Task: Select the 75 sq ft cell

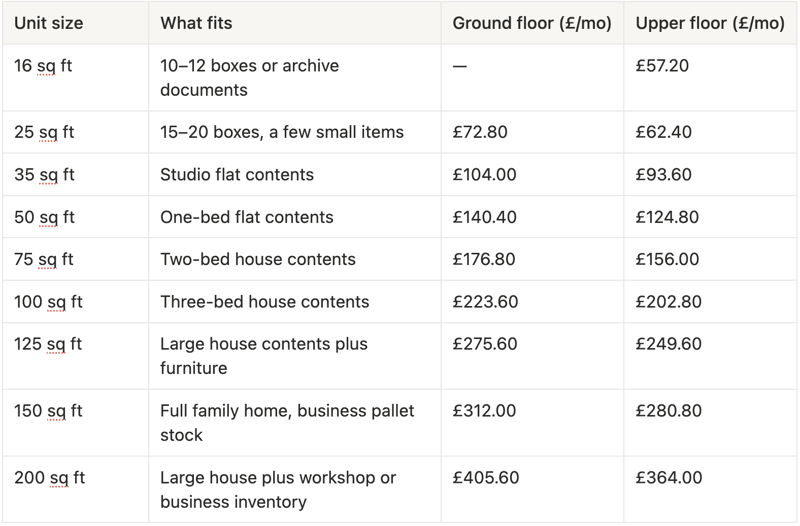Action: pyautogui.click(x=43, y=259)
